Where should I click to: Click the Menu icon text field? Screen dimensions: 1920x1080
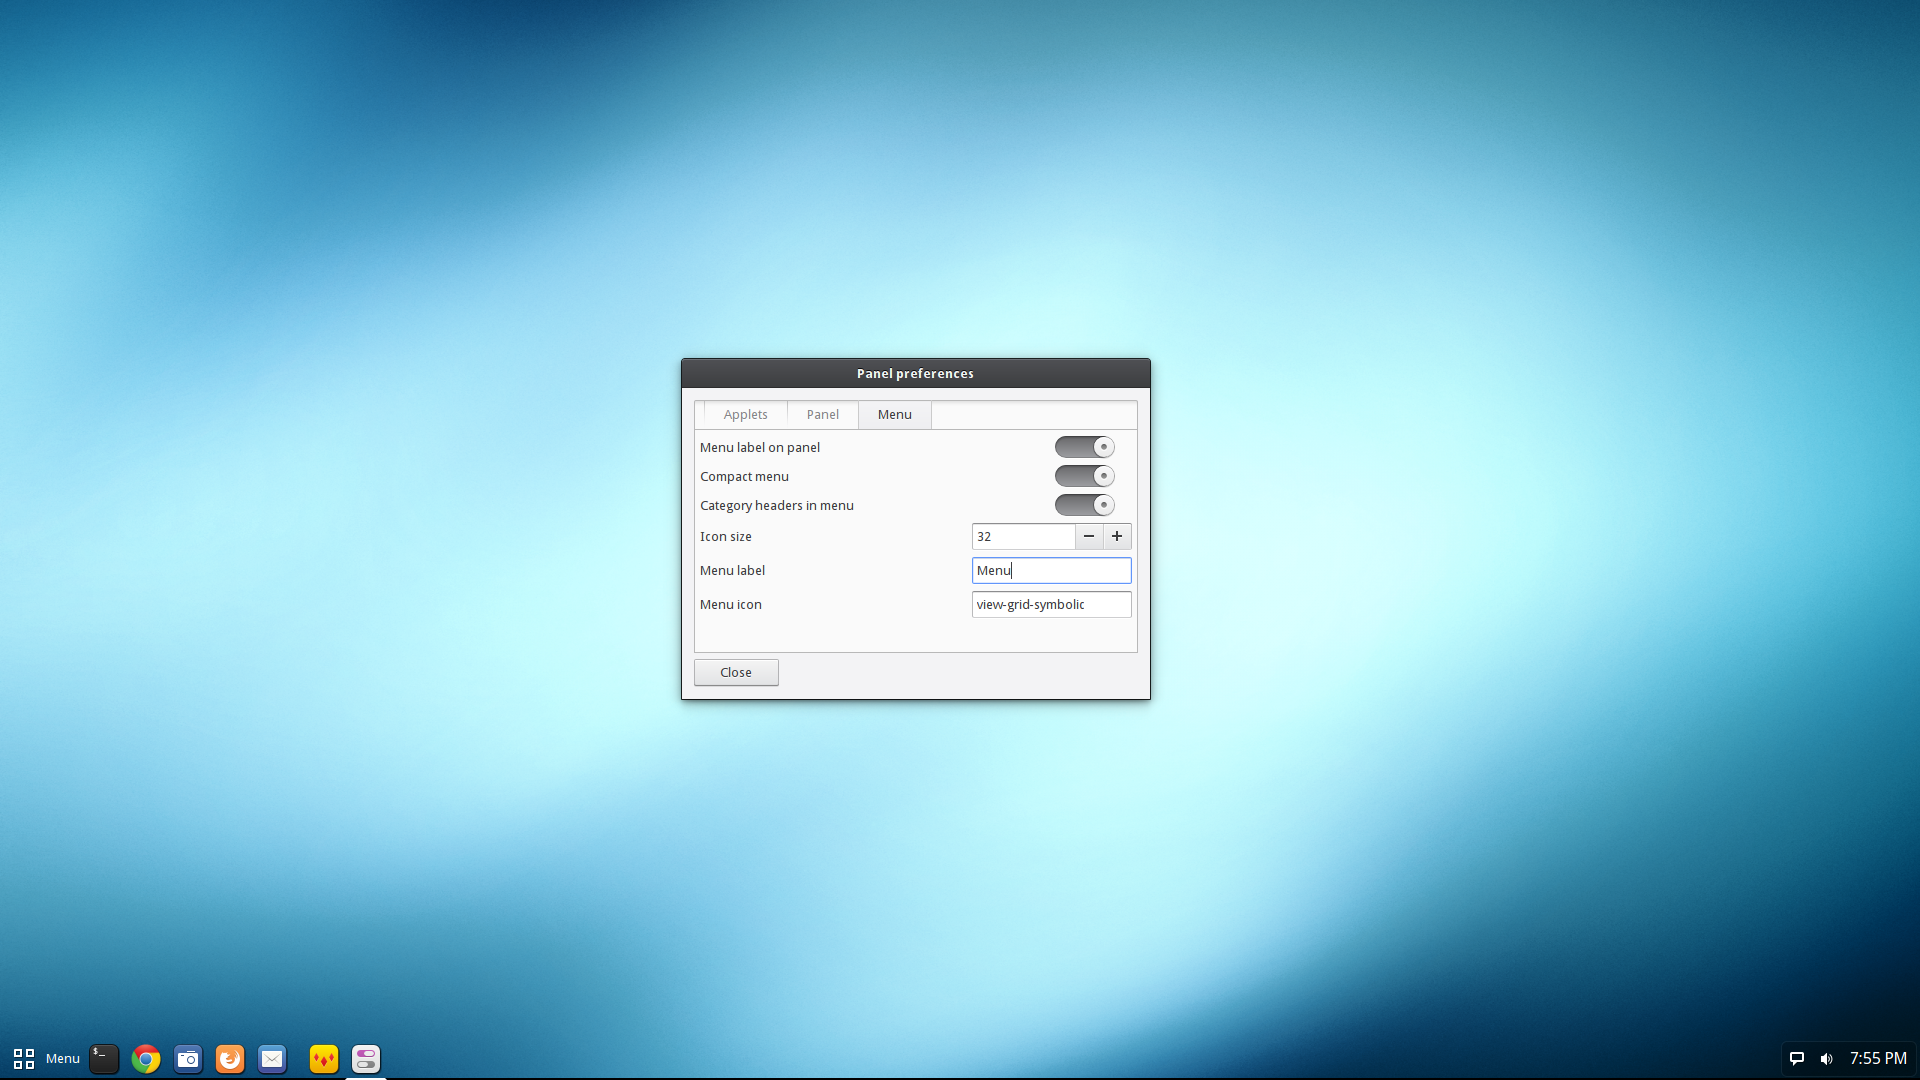point(1051,604)
